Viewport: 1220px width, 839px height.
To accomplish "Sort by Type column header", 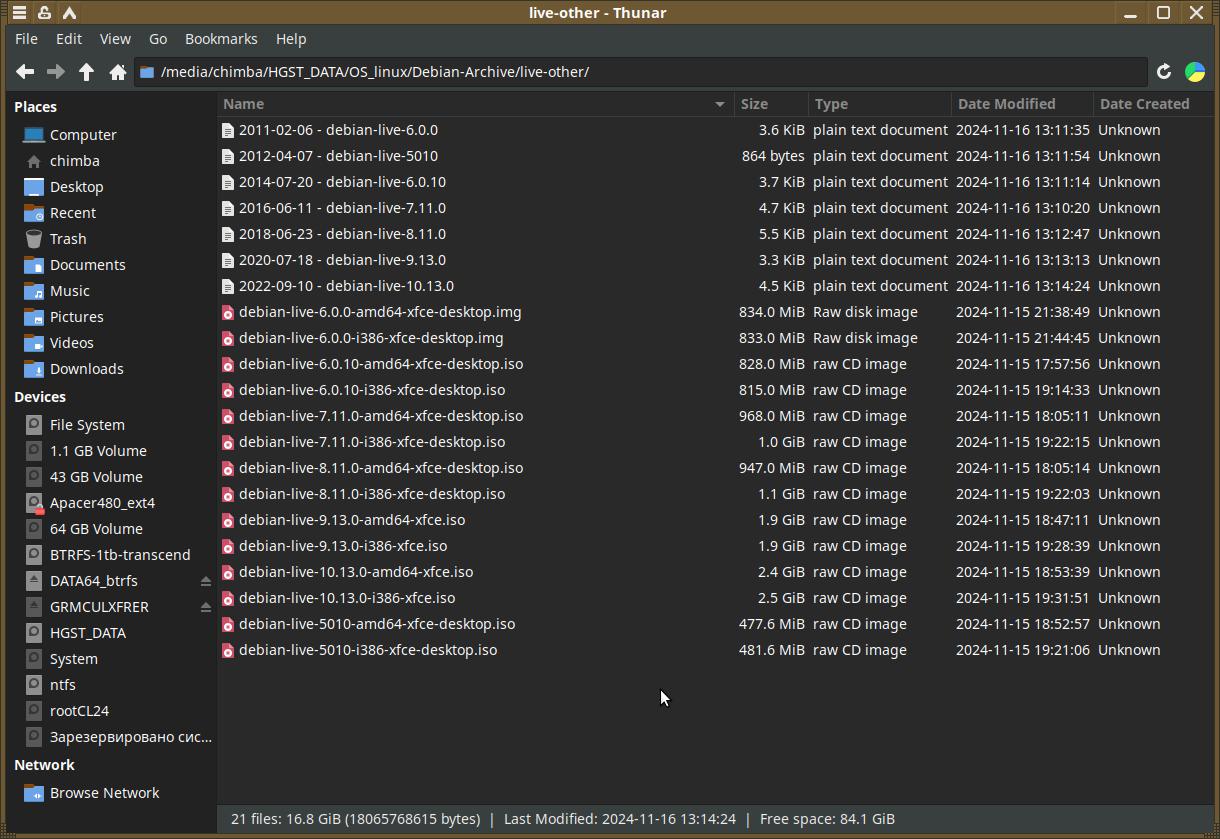I will coord(880,104).
